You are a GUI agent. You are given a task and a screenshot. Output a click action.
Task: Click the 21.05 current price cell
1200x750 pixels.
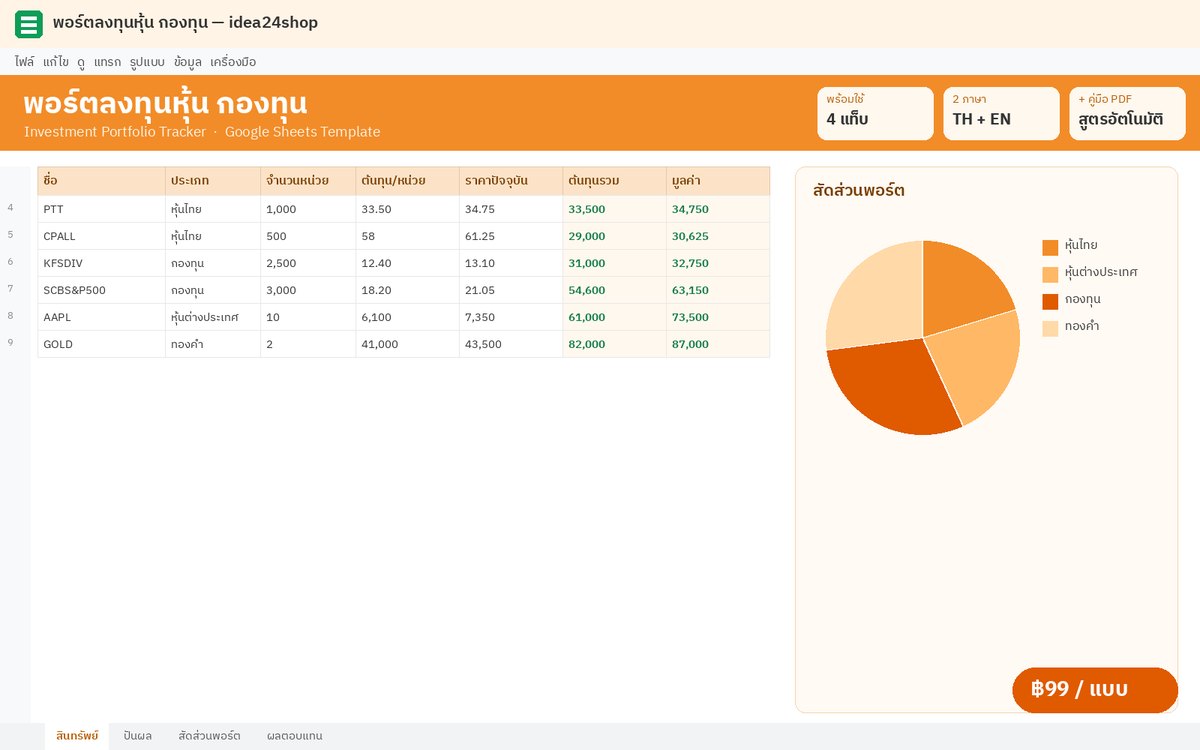tap(511, 290)
